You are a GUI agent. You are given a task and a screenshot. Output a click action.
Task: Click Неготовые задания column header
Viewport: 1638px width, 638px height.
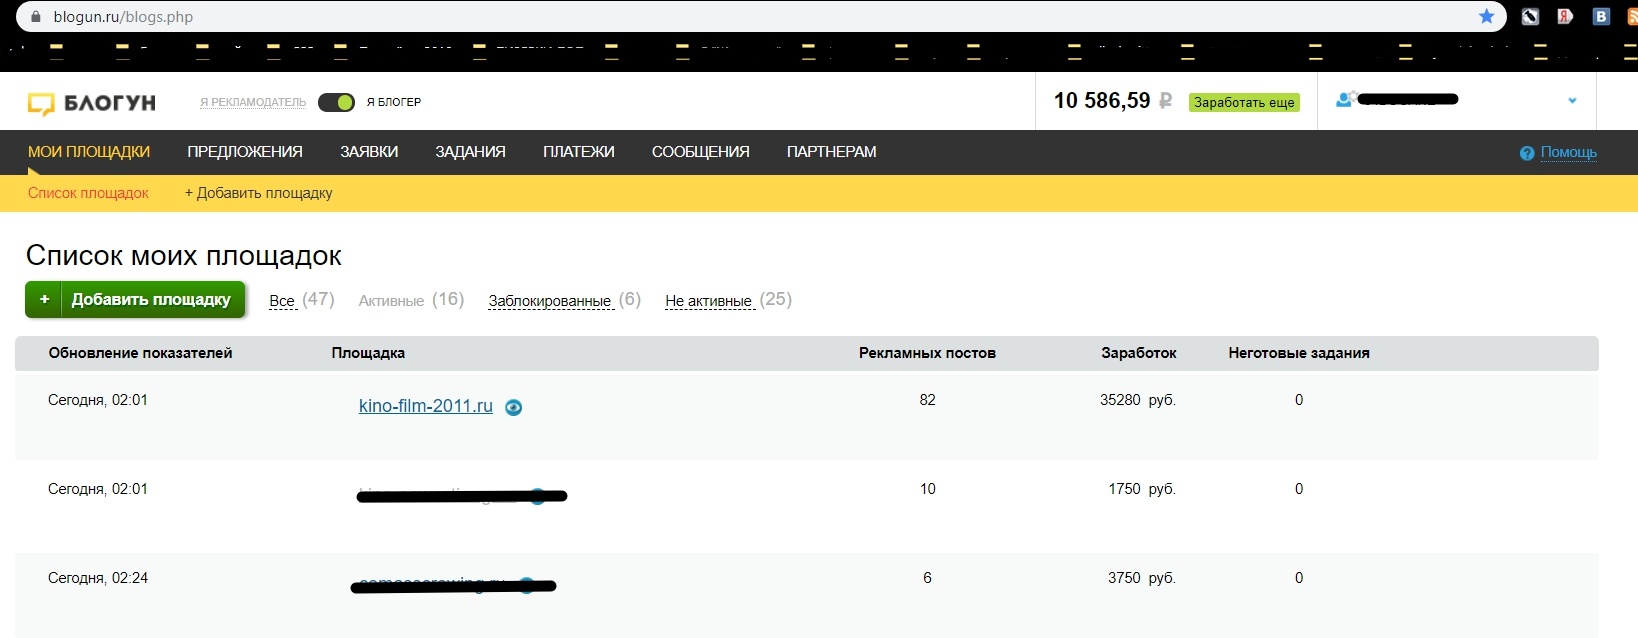[1299, 353]
